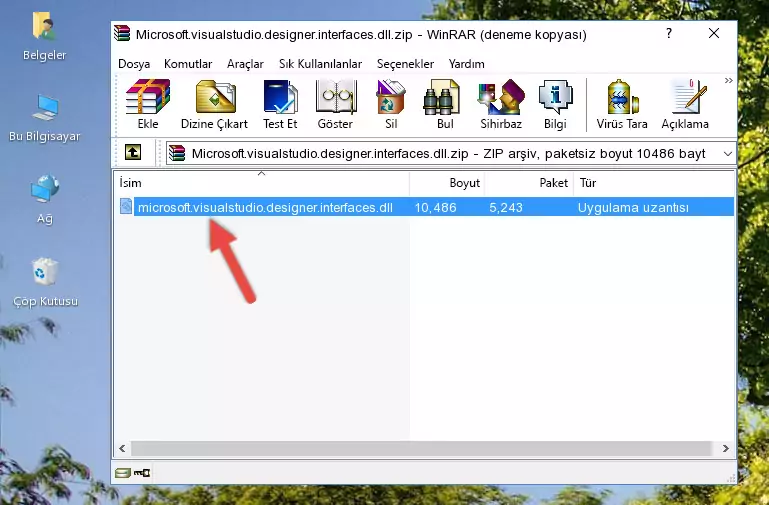Image resolution: width=769 pixels, height=505 pixels.
Task: Expand hidden toolbar items chevron
Action: pyautogui.click(x=728, y=80)
